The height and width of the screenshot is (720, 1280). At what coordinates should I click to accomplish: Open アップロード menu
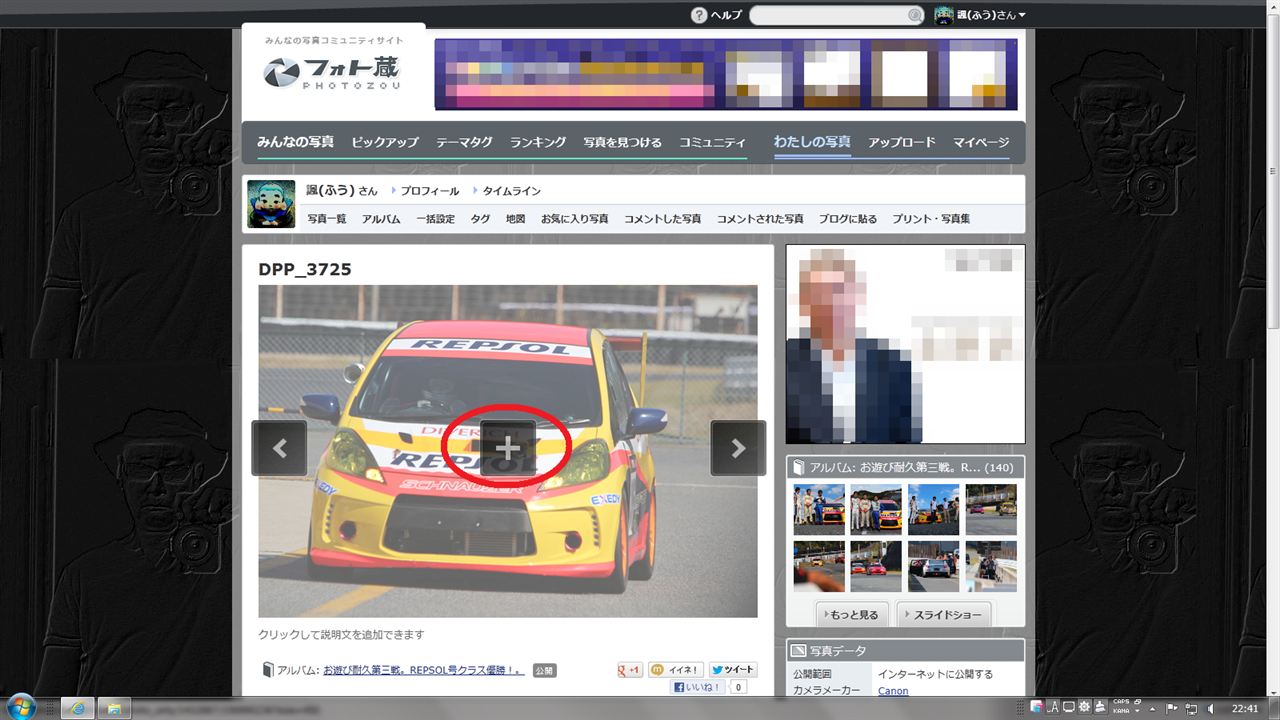click(902, 142)
